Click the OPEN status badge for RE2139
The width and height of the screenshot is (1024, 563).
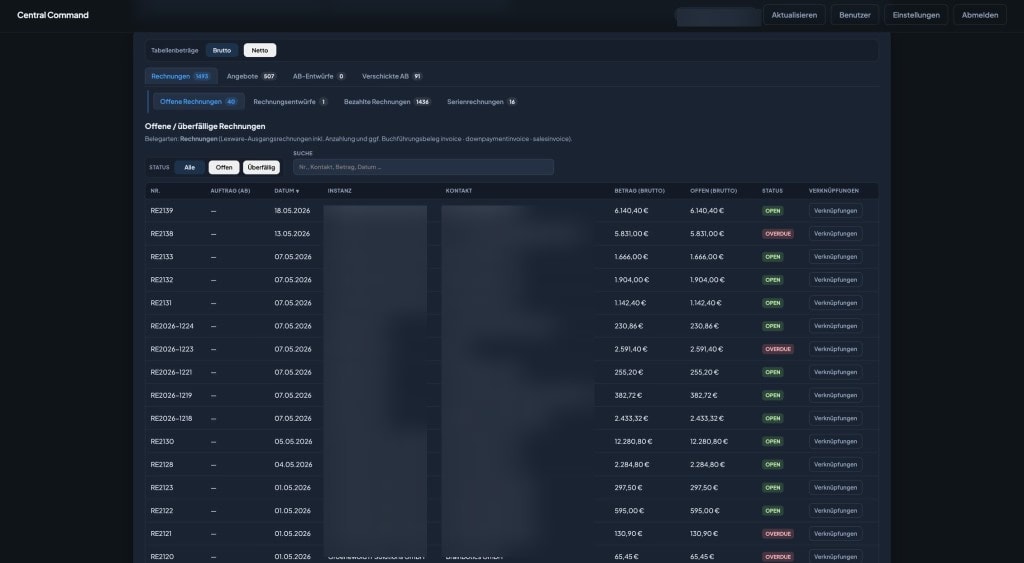[773, 211]
